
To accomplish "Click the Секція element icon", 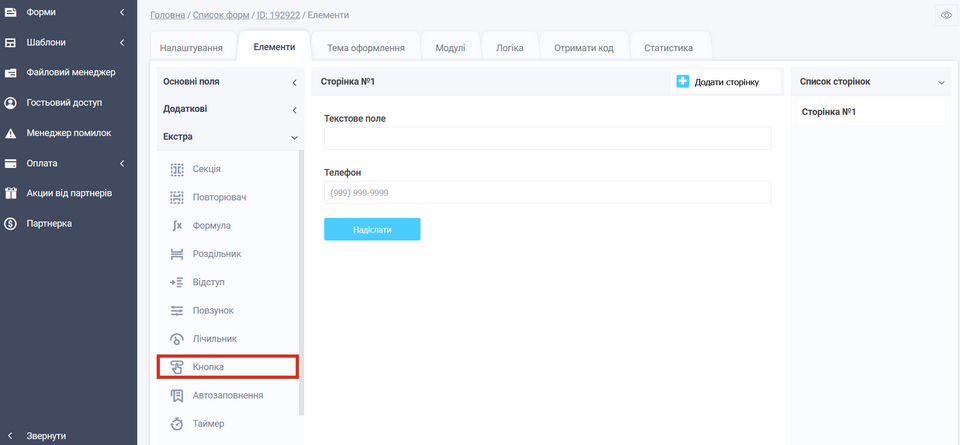I will pos(177,169).
